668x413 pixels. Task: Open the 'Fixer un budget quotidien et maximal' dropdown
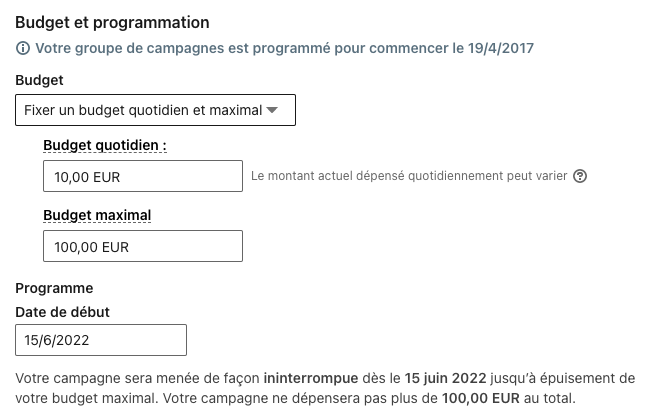[140, 110]
